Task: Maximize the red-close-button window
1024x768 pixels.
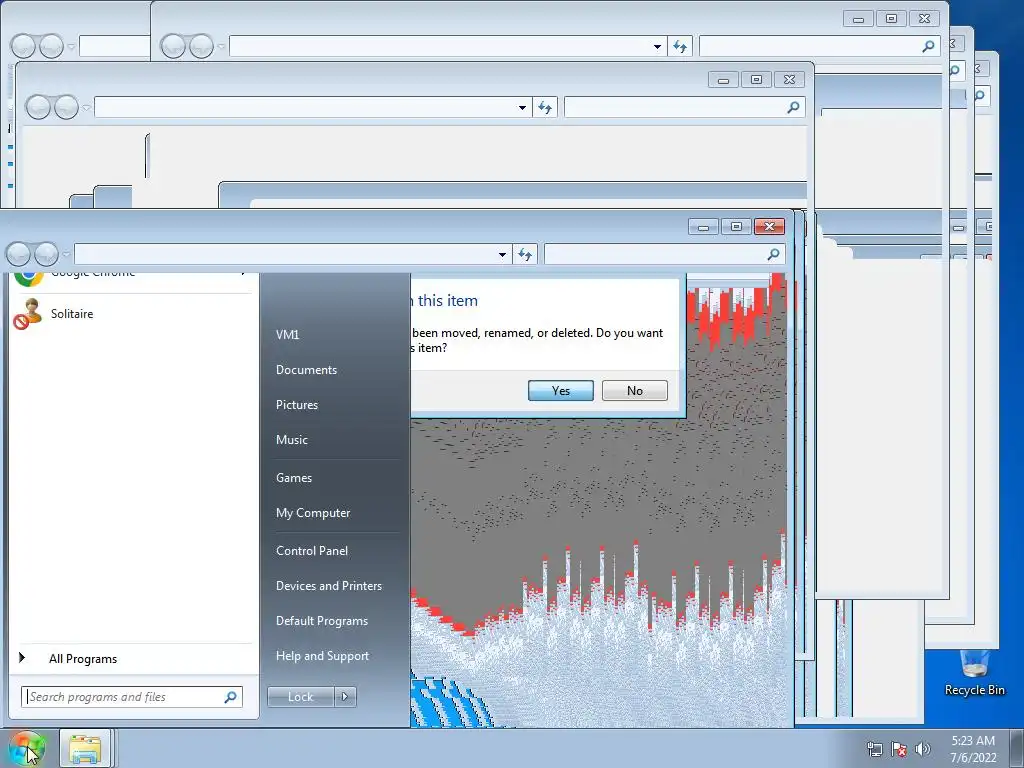Action: (x=737, y=227)
